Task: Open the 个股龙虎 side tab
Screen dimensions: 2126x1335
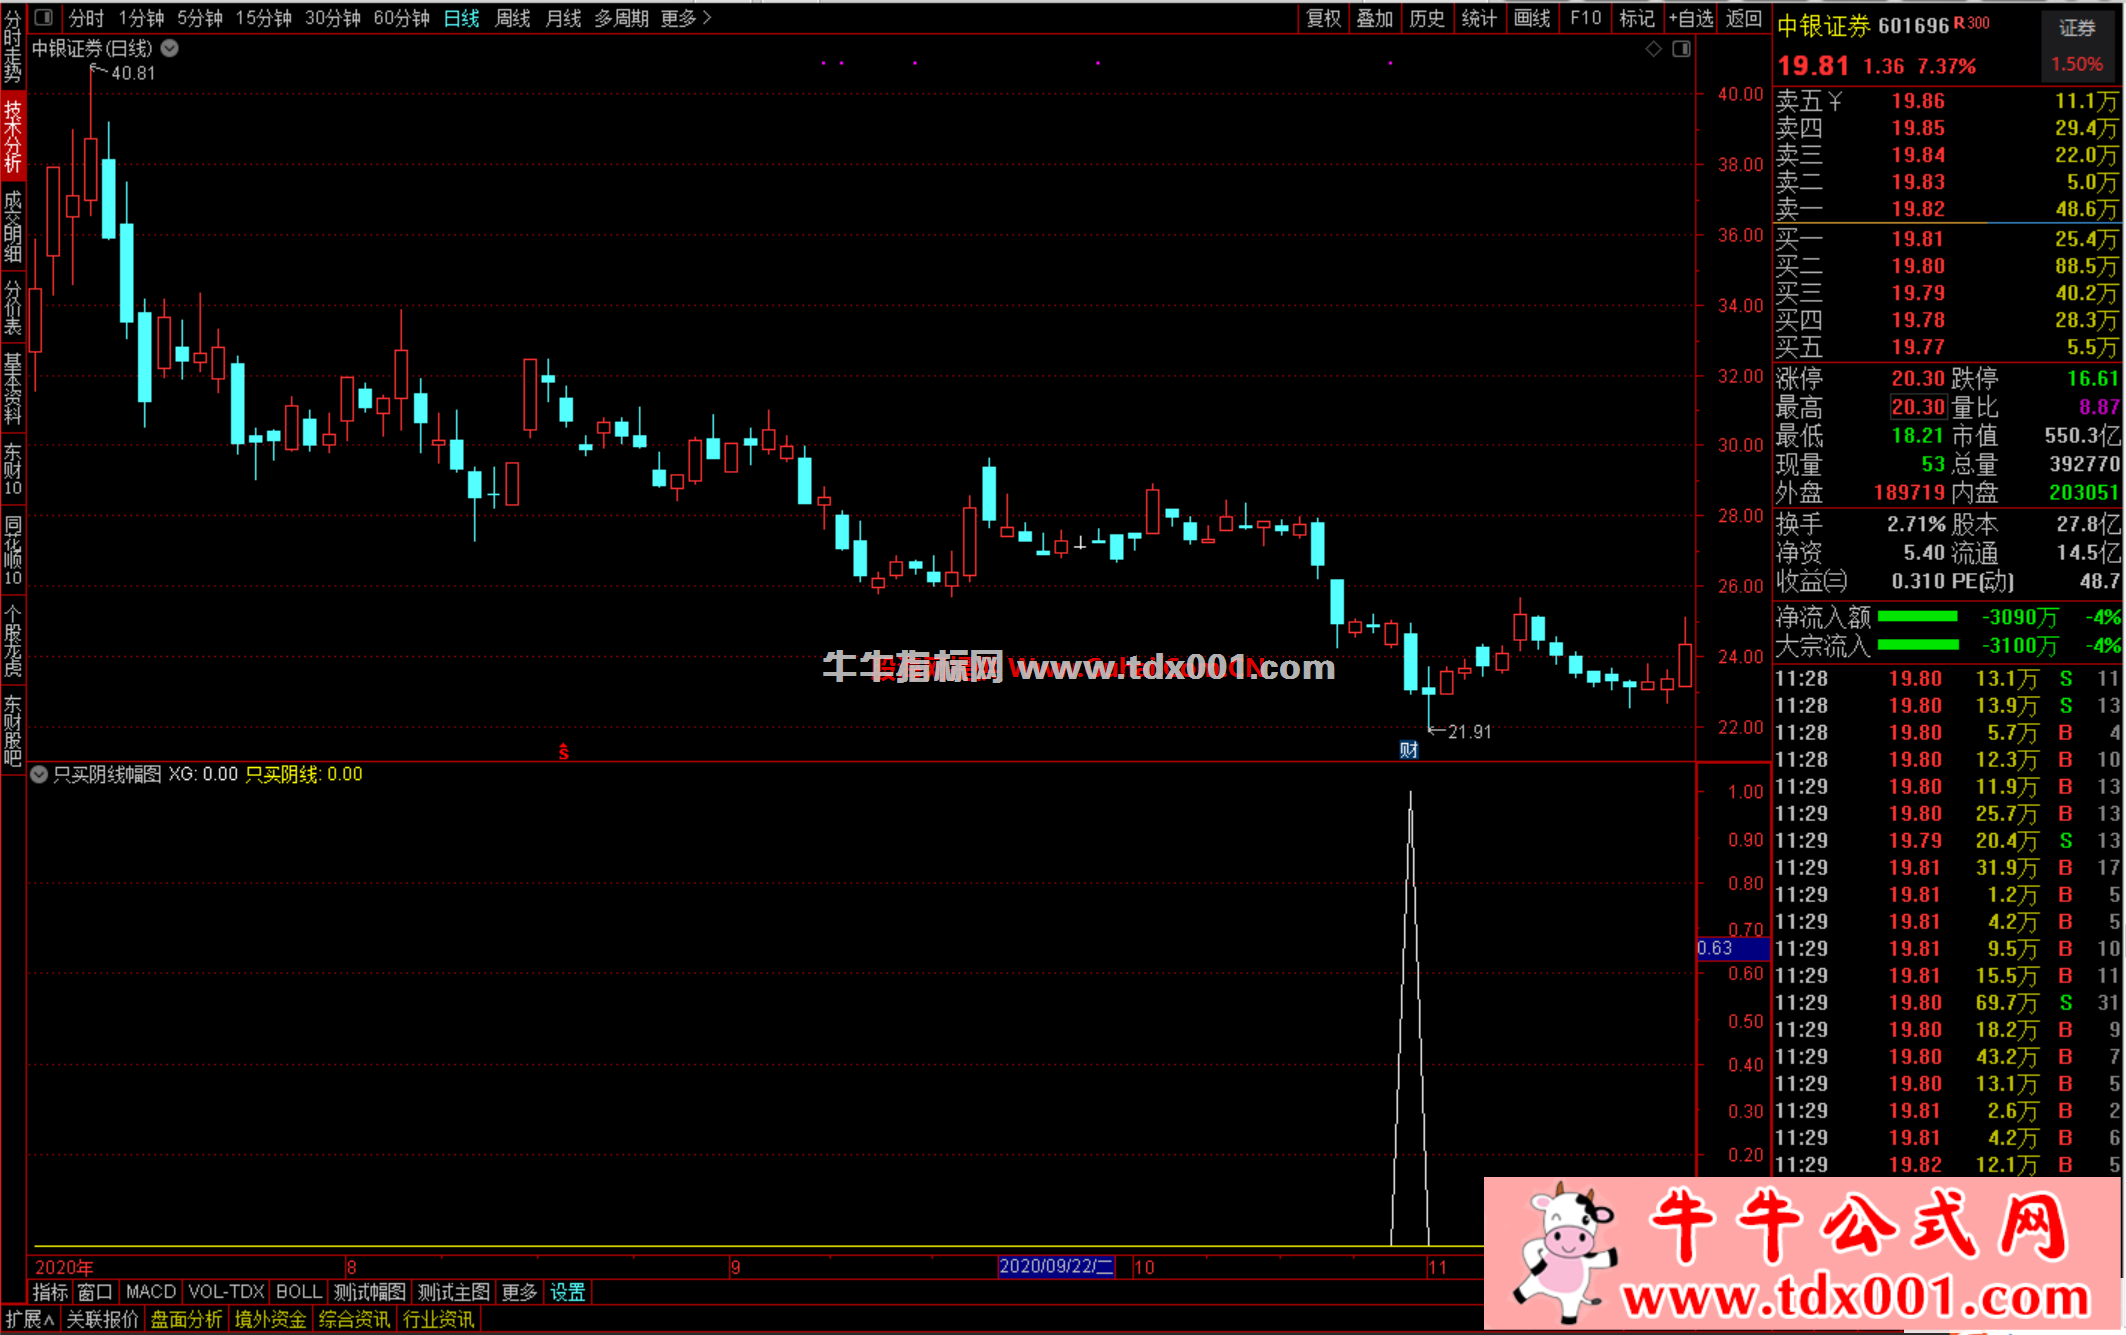Action: click(13, 640)
